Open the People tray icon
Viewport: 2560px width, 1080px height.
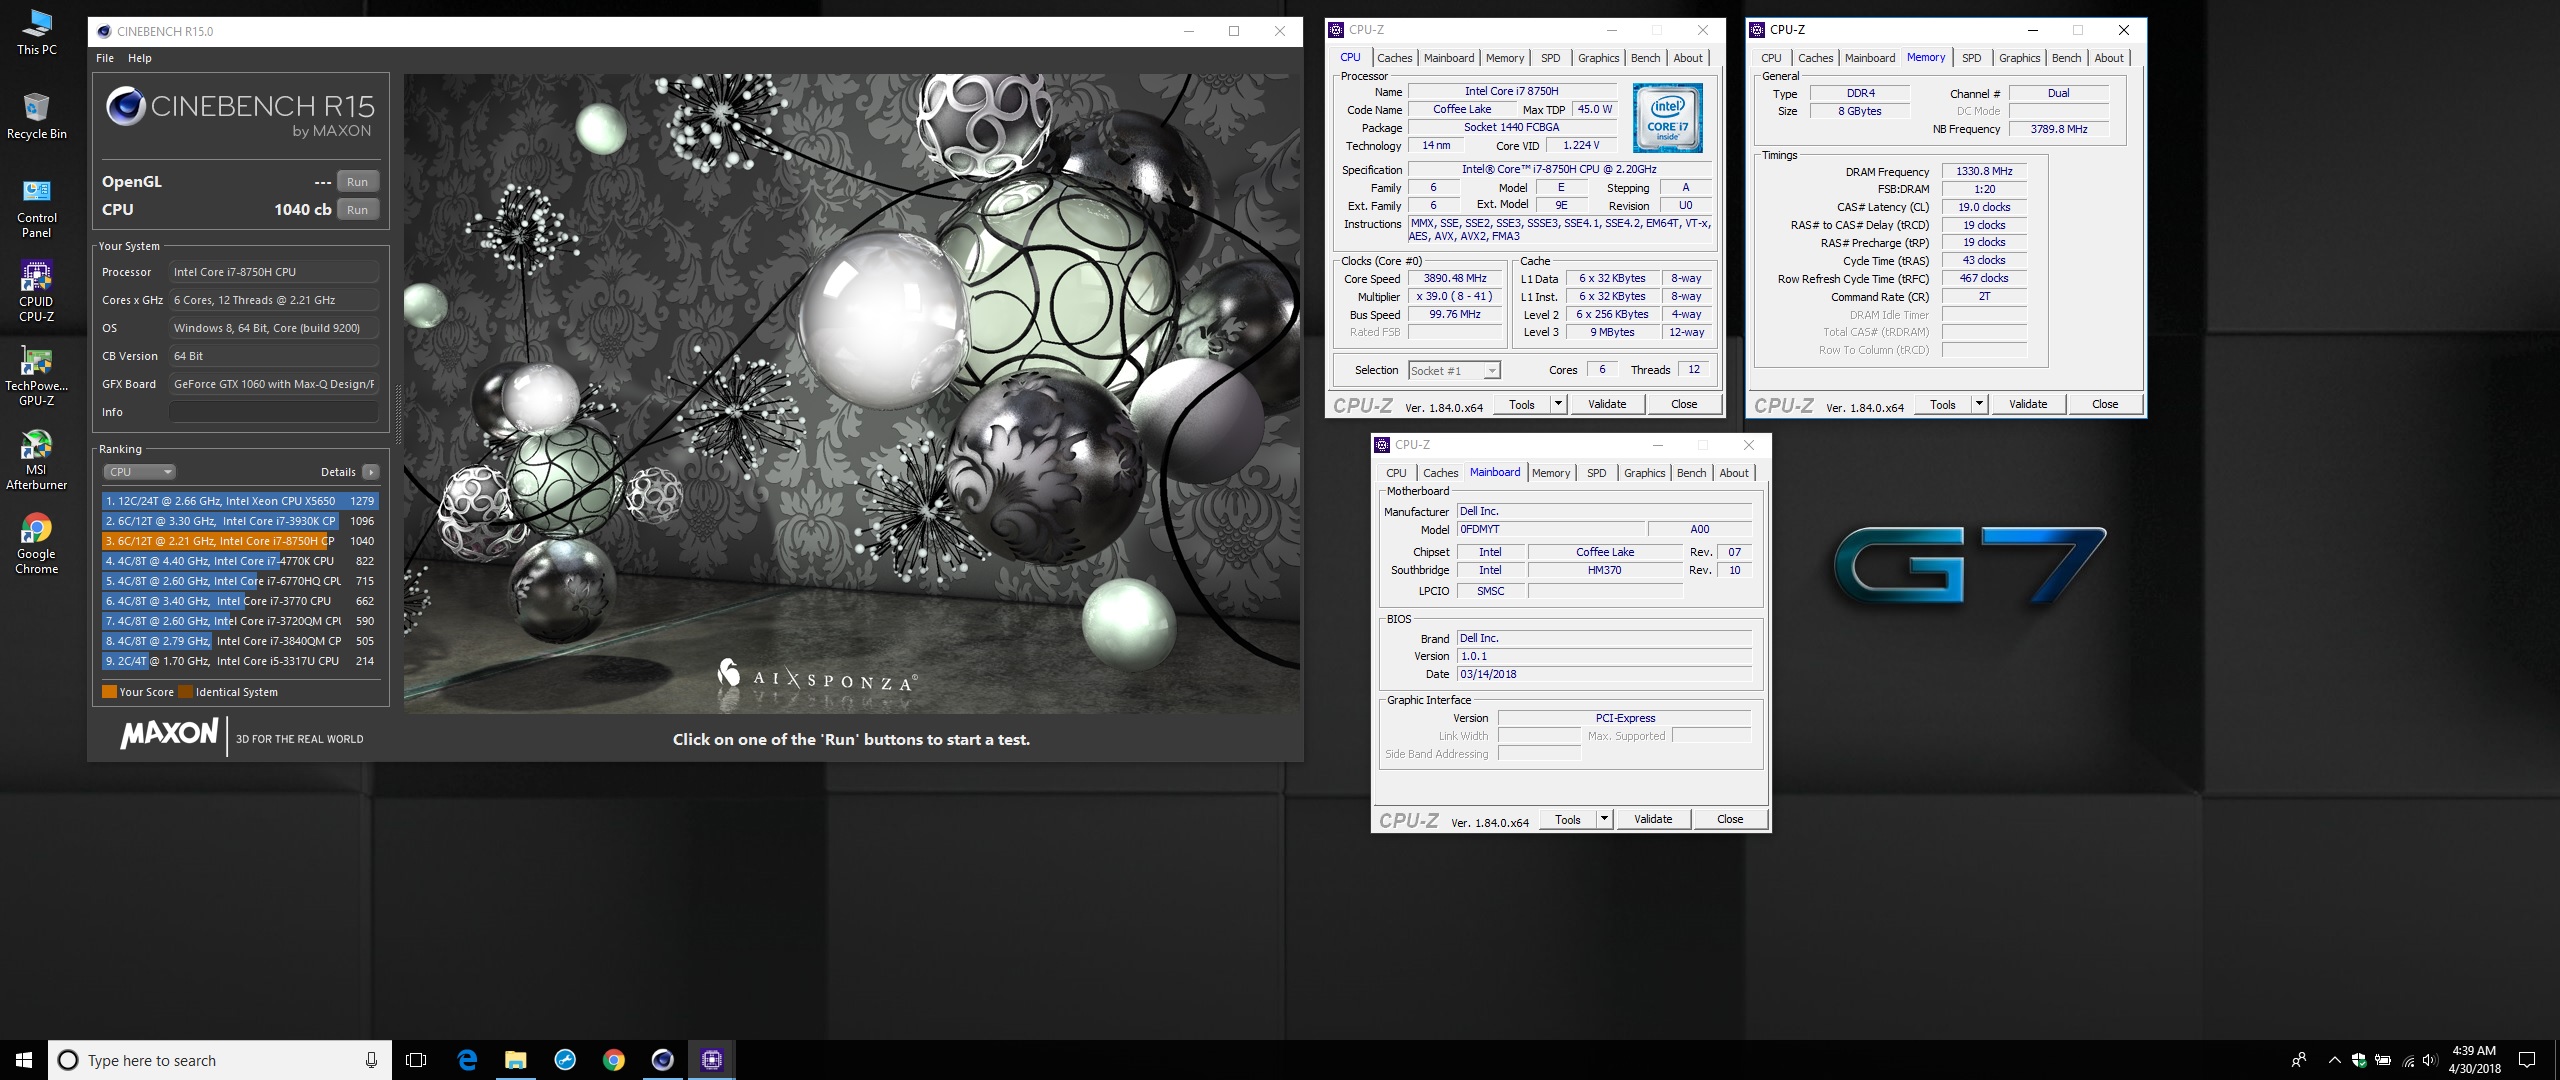click(x=2298, y=1060)
